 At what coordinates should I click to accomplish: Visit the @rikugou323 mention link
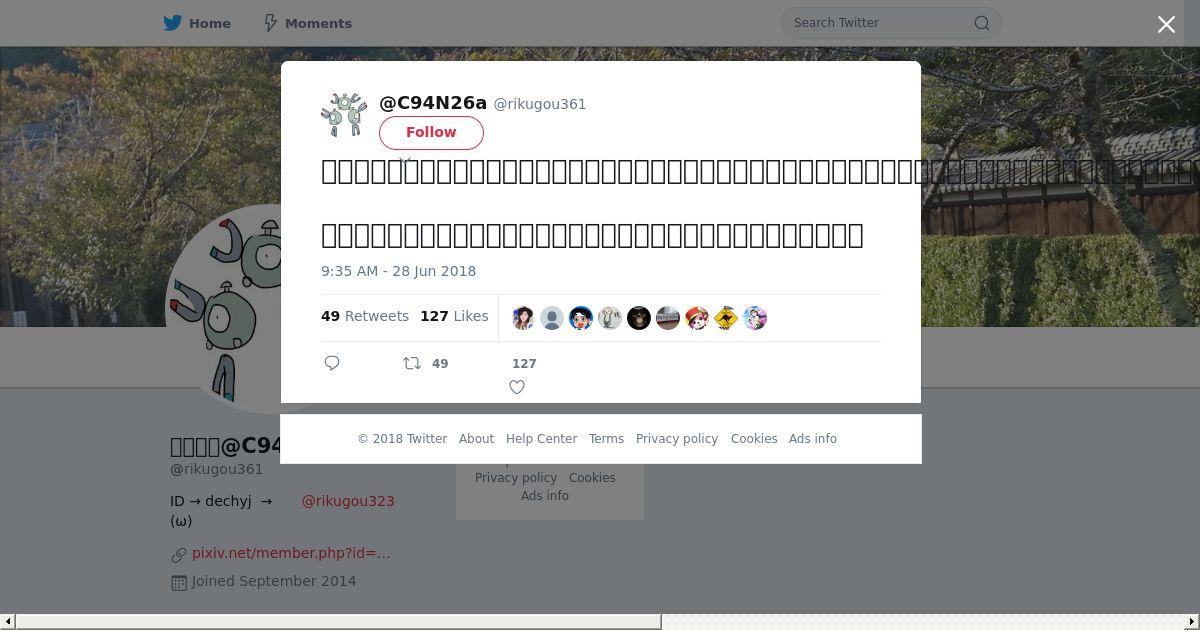(348, 501)
